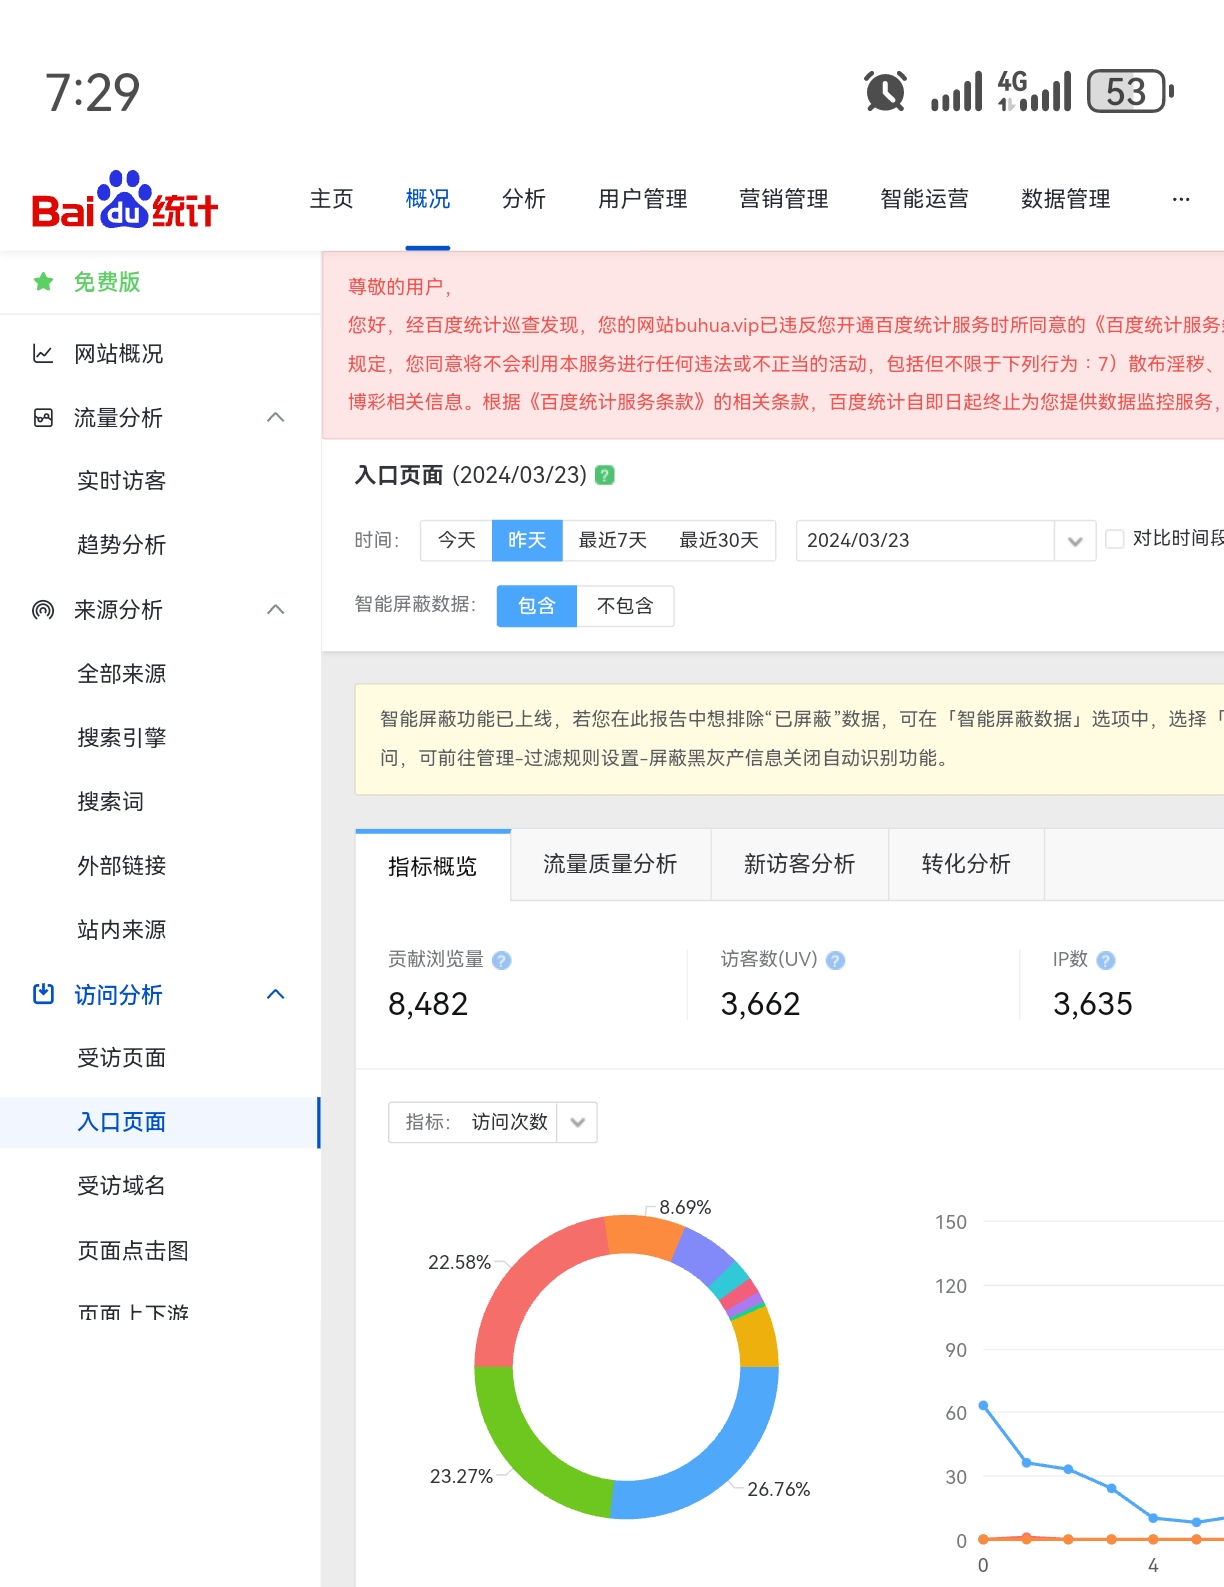Select 包含 for smart blocked data
Screen dimensions: 1224x1587
click(536, 606)
